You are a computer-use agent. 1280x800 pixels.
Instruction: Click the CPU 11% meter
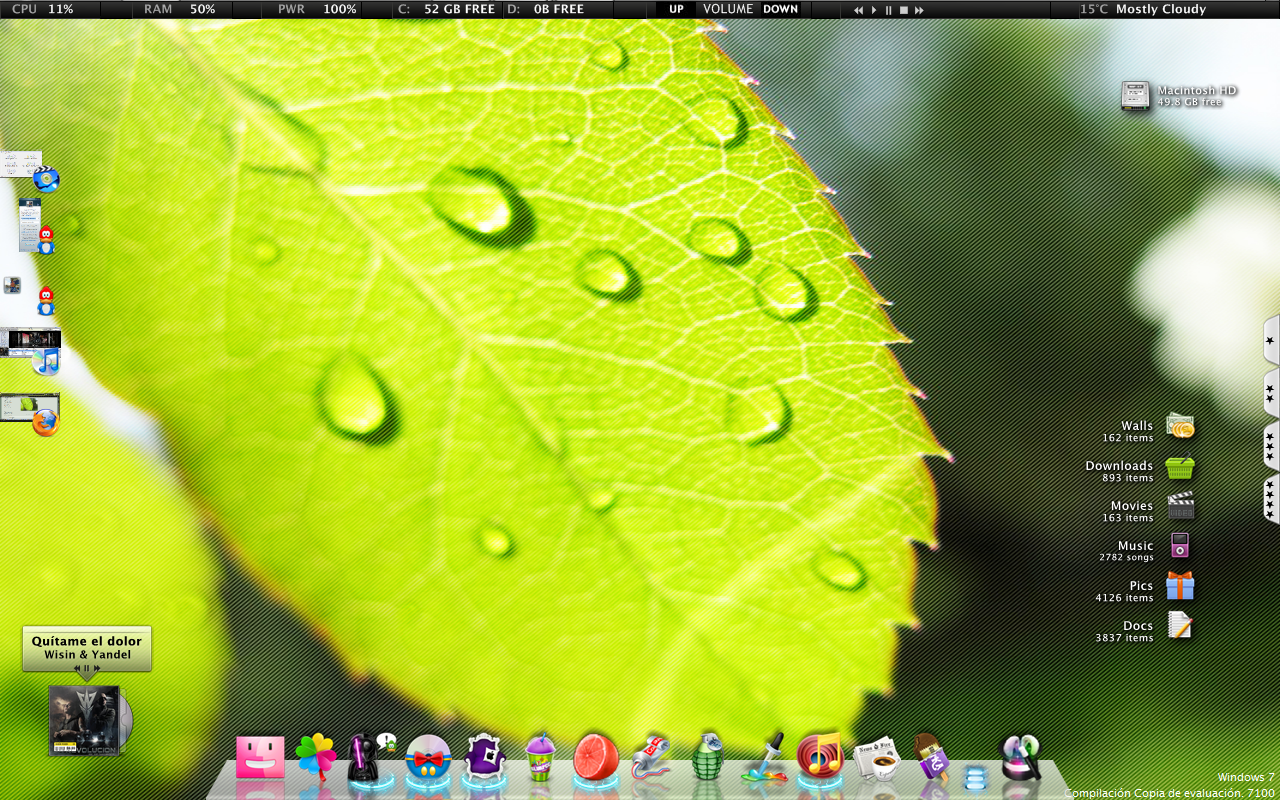pos(43,9)
